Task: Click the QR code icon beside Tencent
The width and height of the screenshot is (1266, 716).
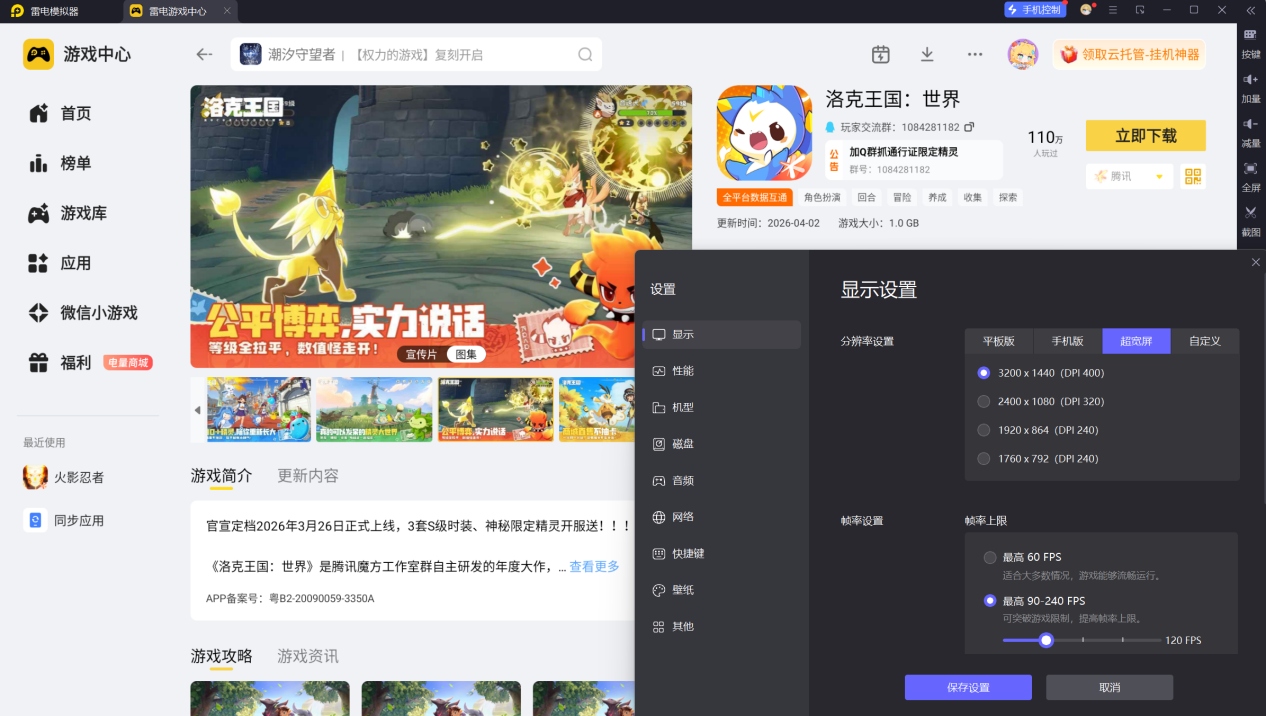Action: (1192, 176)
